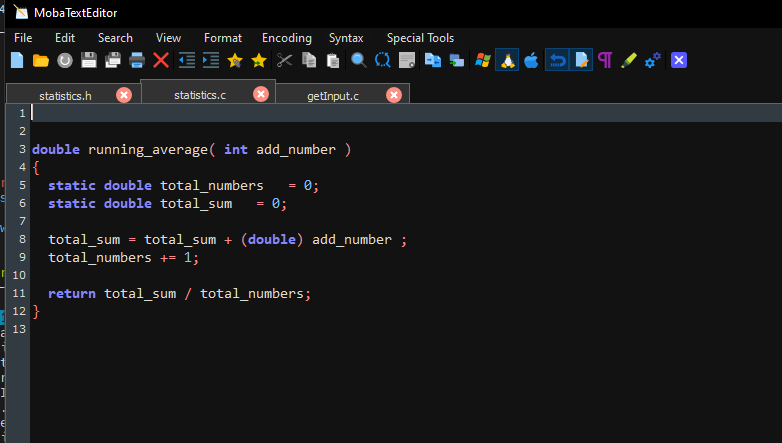Image resolution: width=782 pixels, height=443 pixels.
Task: Open the Search menu
Action: pyautogui.click(x=115, y=38)
